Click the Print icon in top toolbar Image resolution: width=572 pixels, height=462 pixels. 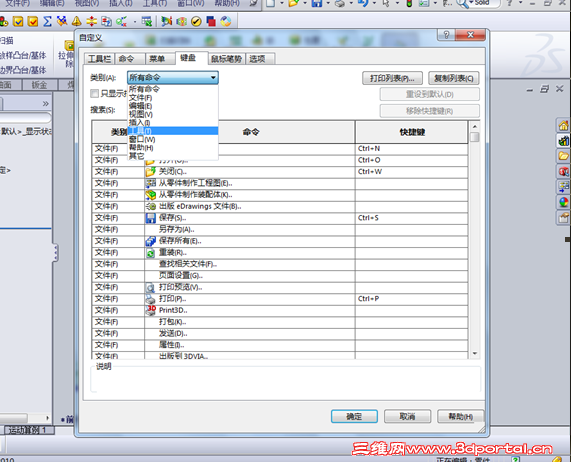pyautogui.click(x=340, y=3)
